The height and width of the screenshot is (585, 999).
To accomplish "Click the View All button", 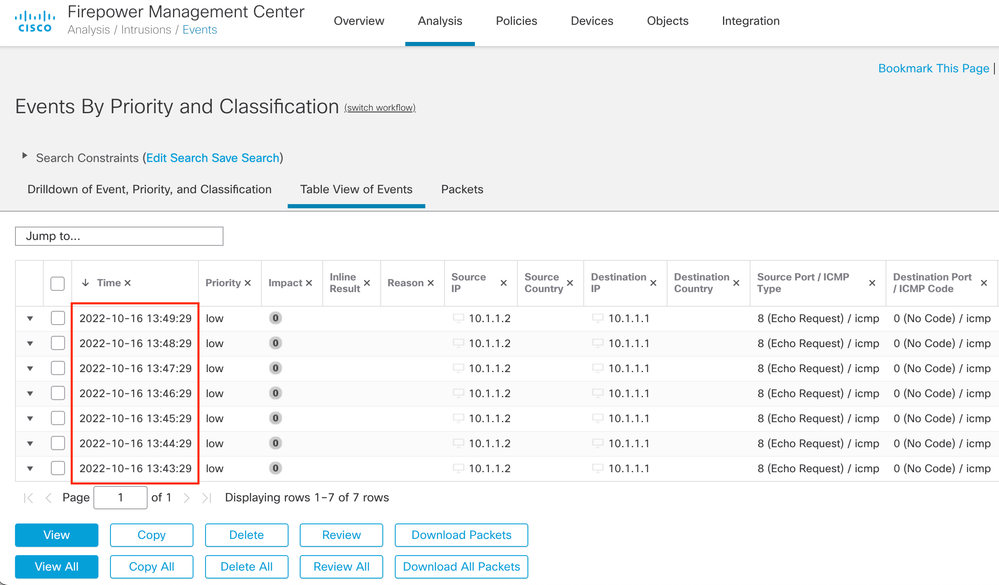I will tap(57, 567).
